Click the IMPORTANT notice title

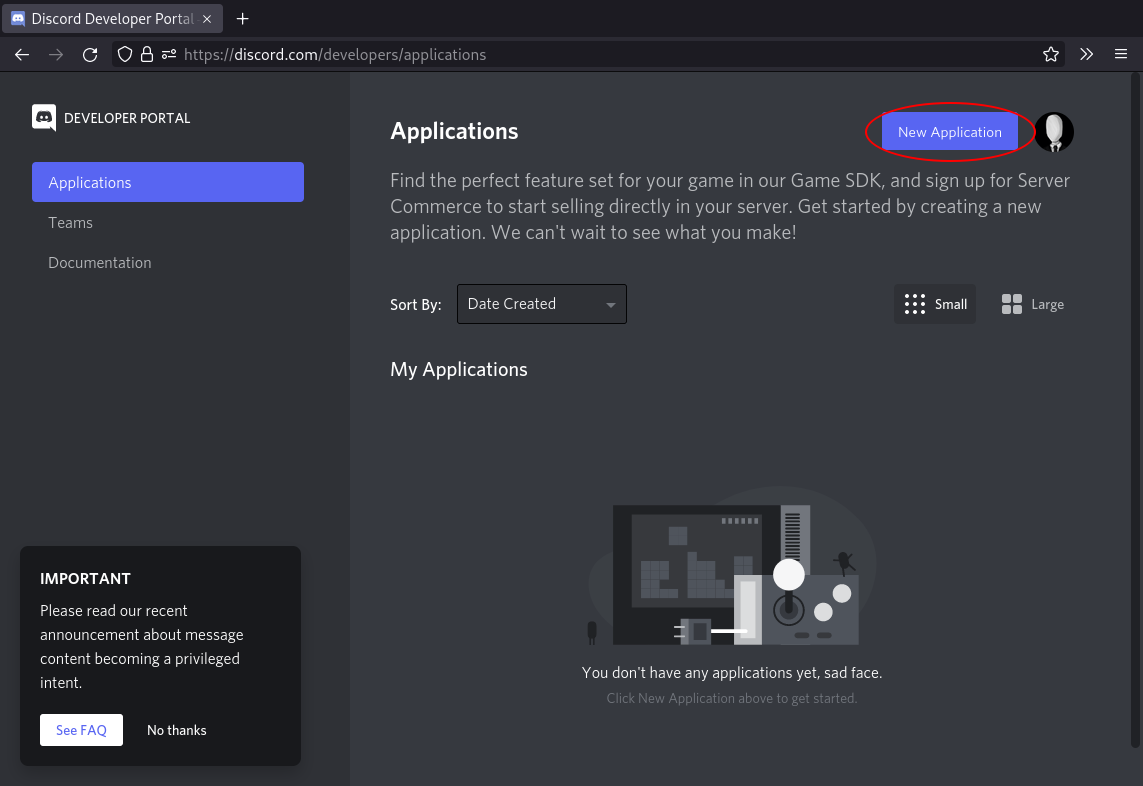pos(85,578)
